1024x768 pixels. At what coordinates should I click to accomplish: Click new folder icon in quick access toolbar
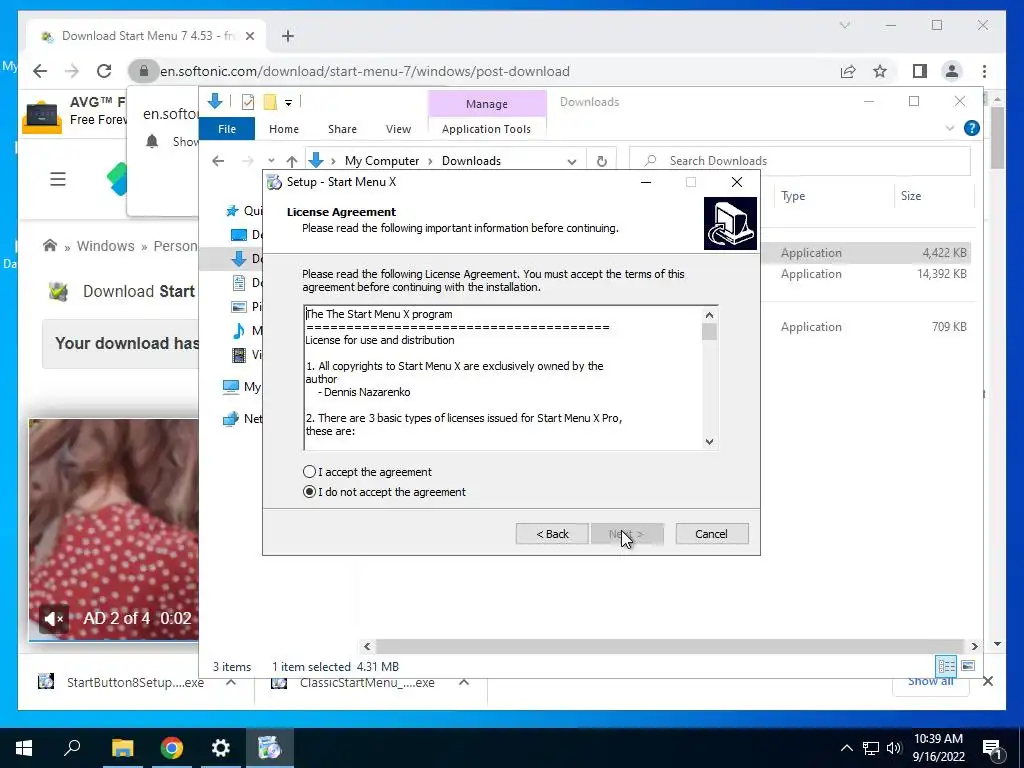270,102
